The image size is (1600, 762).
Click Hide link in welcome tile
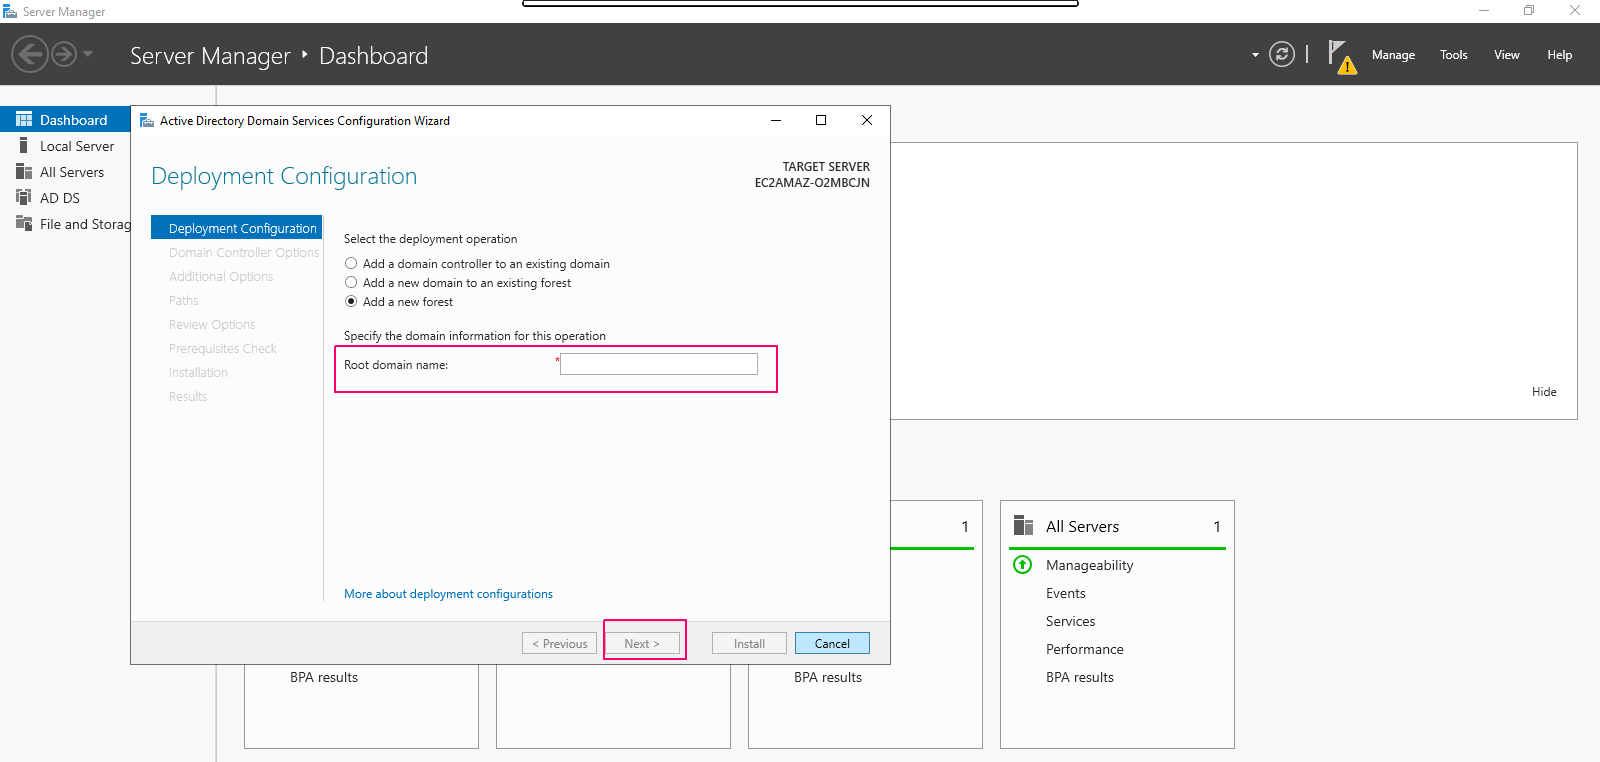[1544, 392]
